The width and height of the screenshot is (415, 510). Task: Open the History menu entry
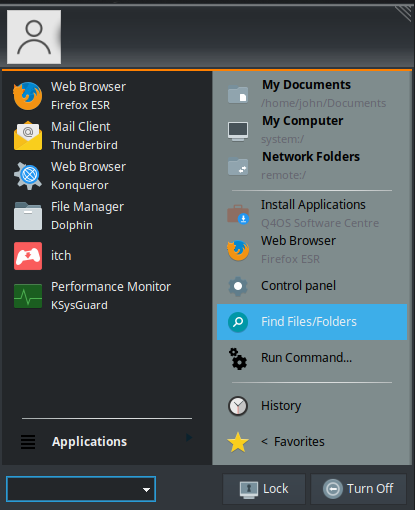point(312,406)
